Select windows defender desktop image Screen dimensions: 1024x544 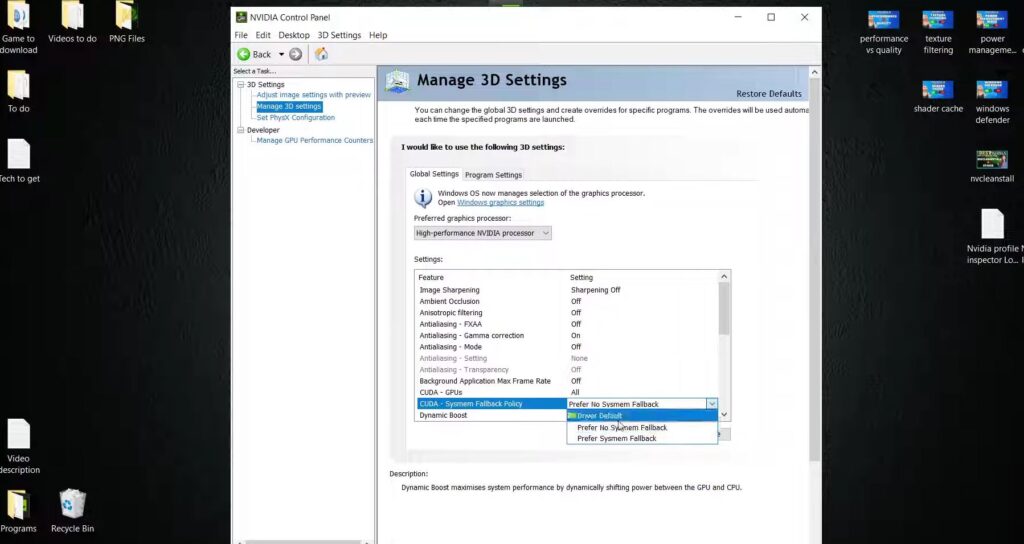(x=993, y=102)
